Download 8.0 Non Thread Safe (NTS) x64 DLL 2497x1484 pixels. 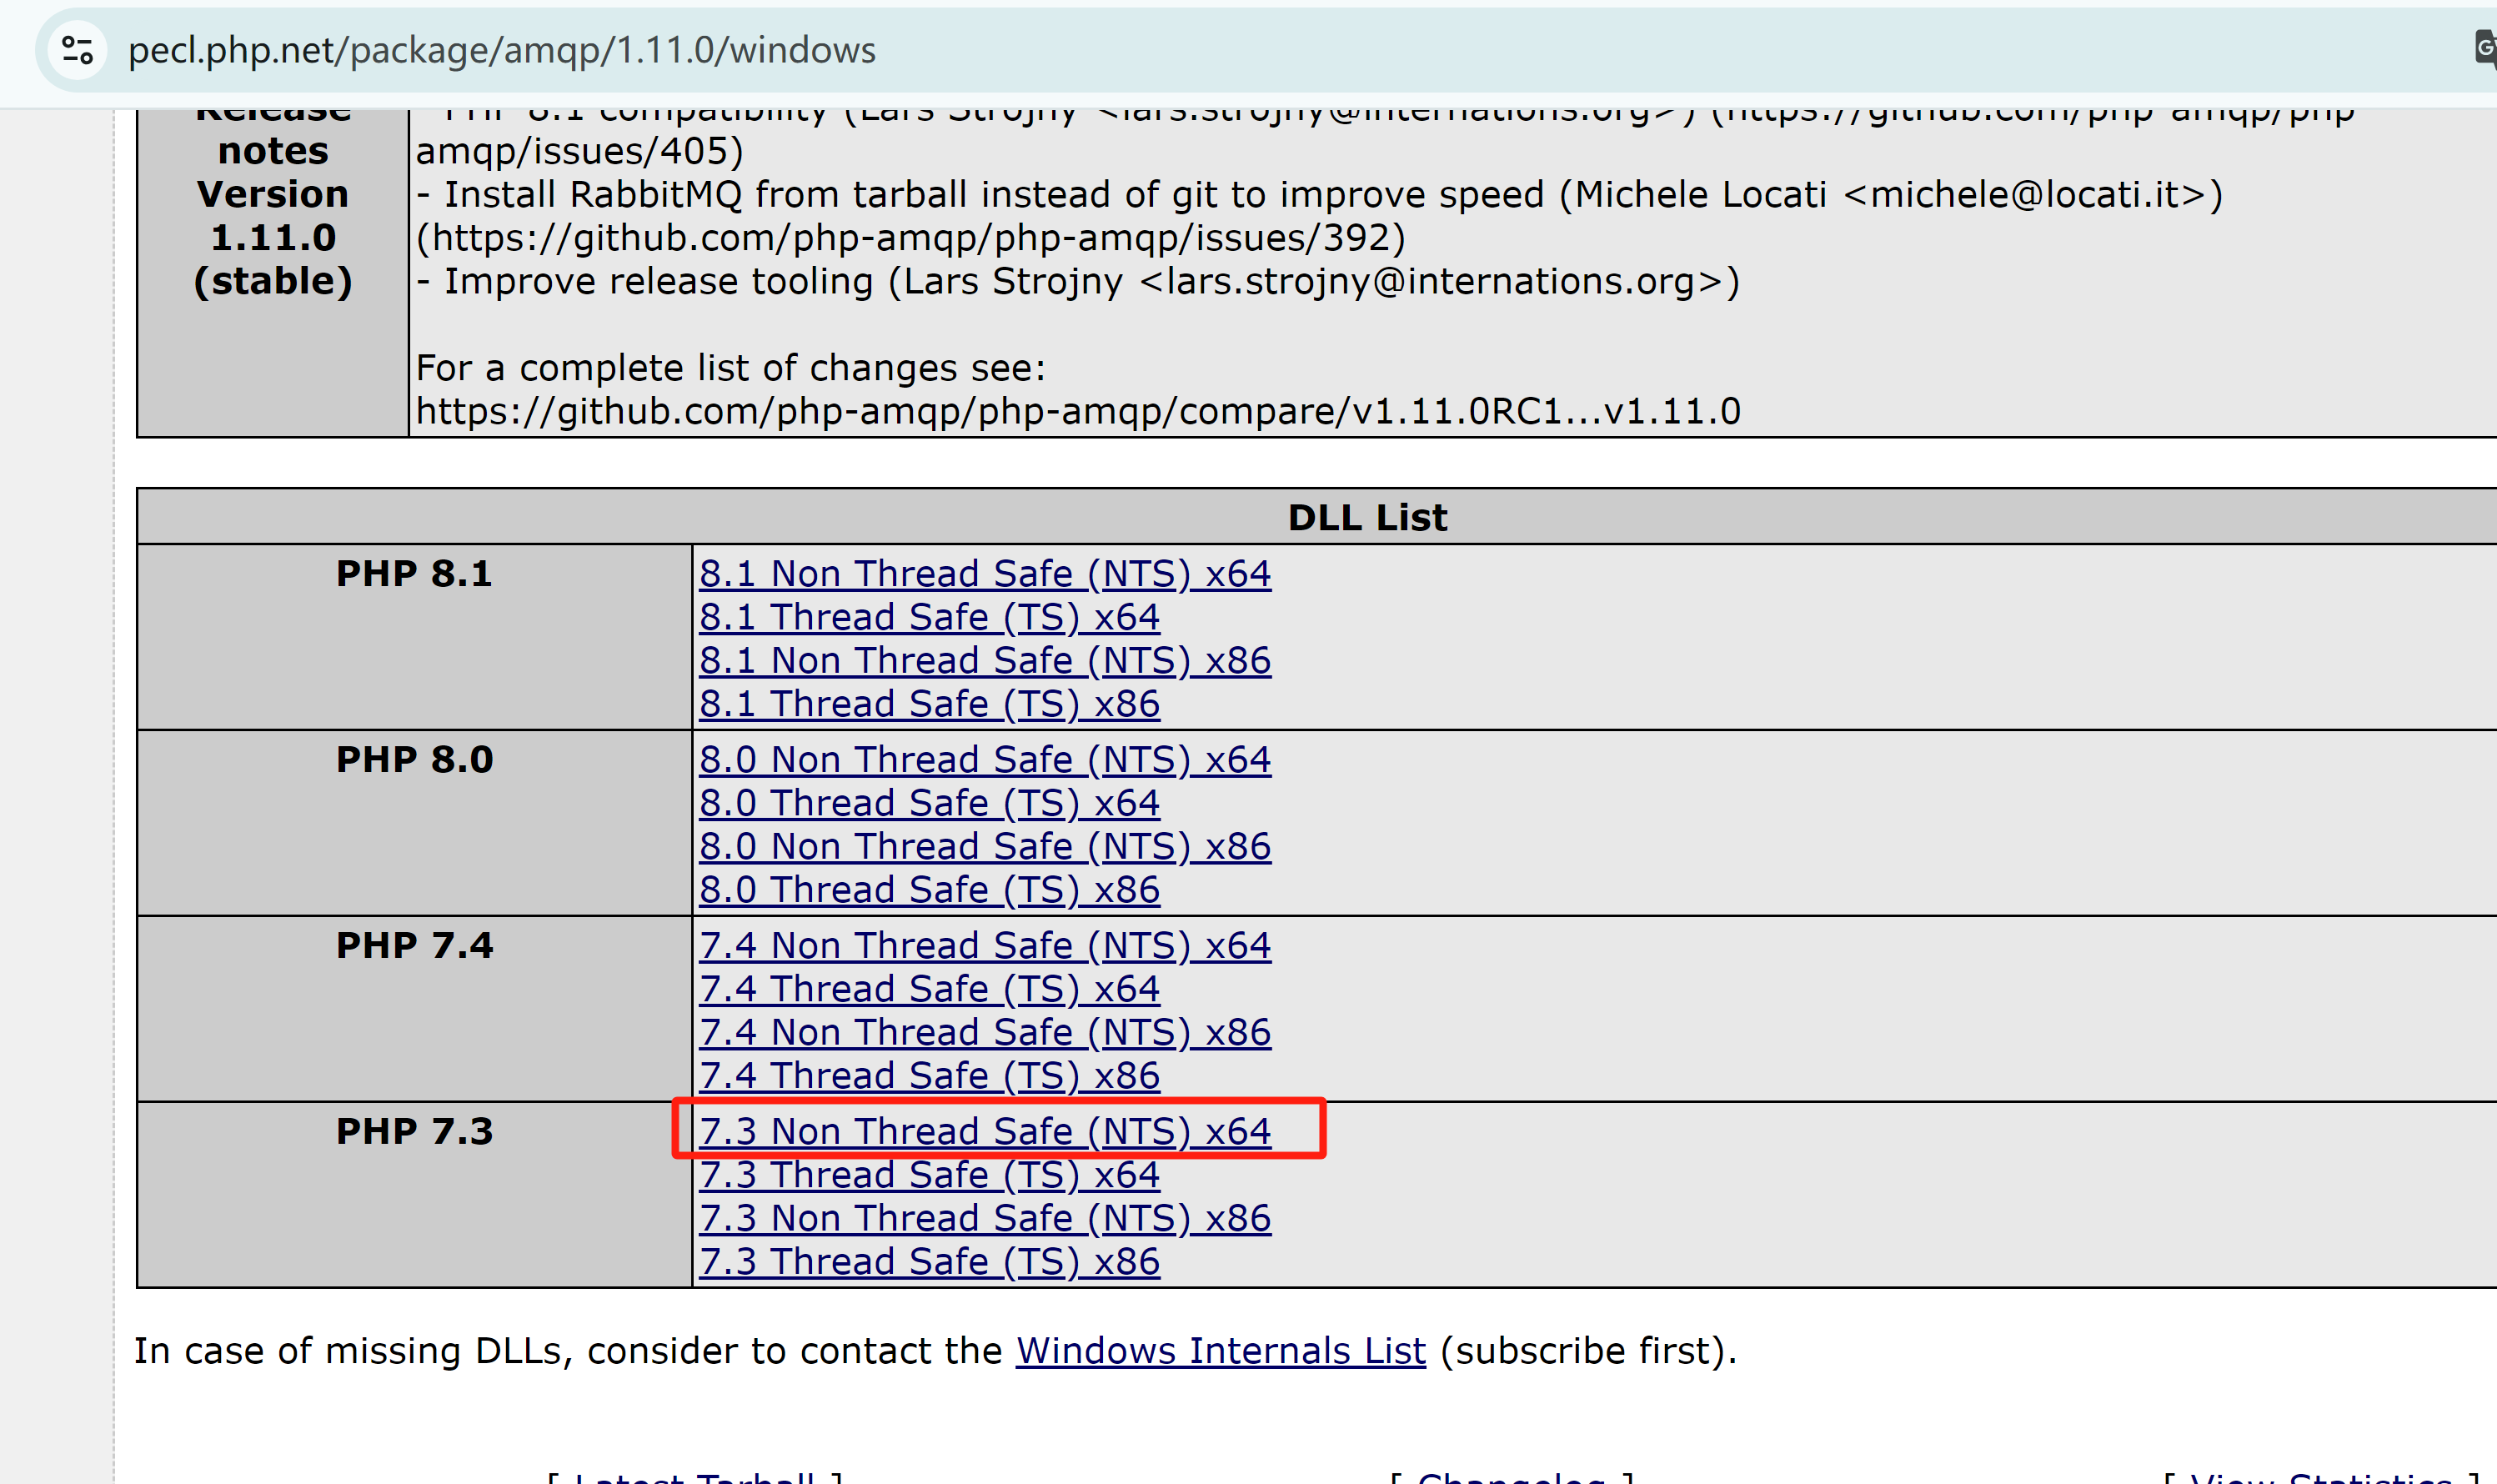[985, 759]
